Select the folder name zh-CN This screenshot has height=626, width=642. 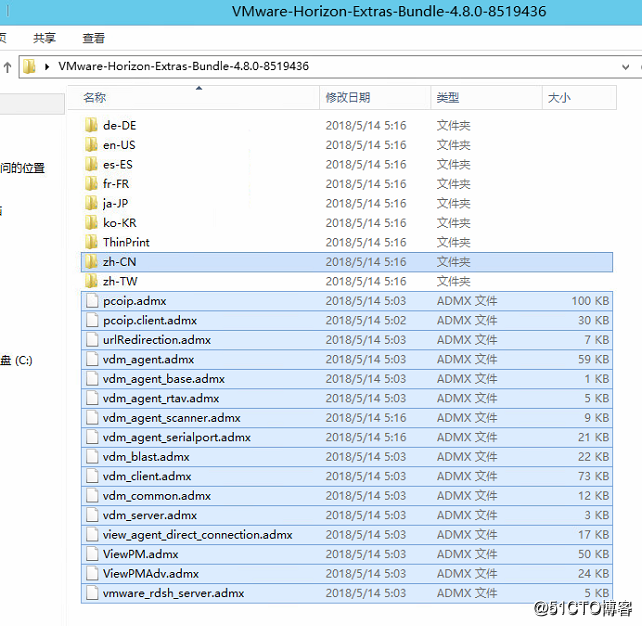tap(119, 262)
